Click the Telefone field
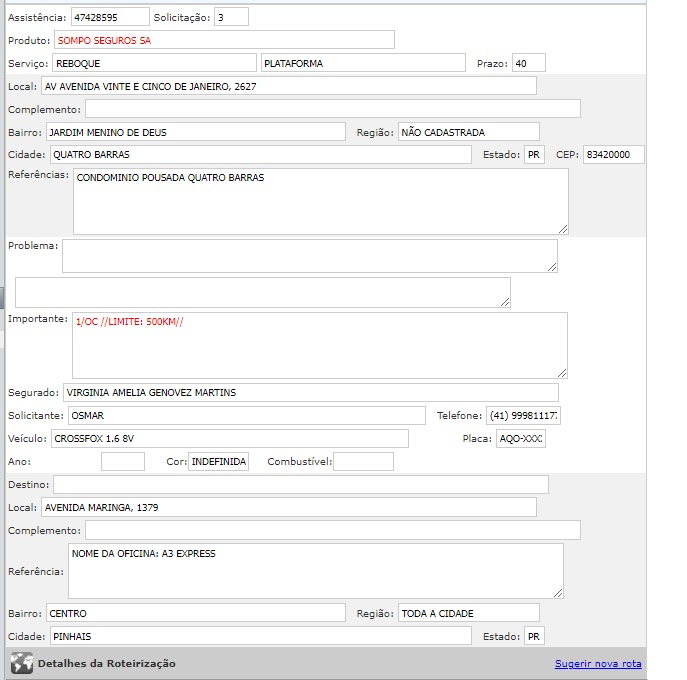 point(523,415)
